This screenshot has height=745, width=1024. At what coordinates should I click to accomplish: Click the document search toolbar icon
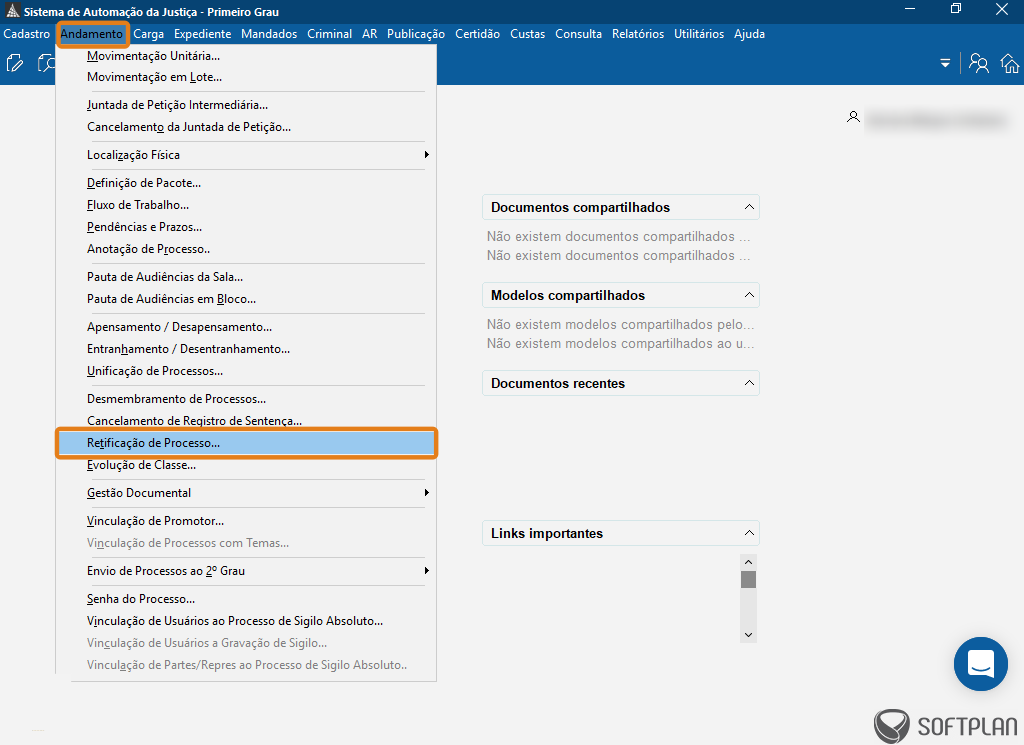(46, 63)
